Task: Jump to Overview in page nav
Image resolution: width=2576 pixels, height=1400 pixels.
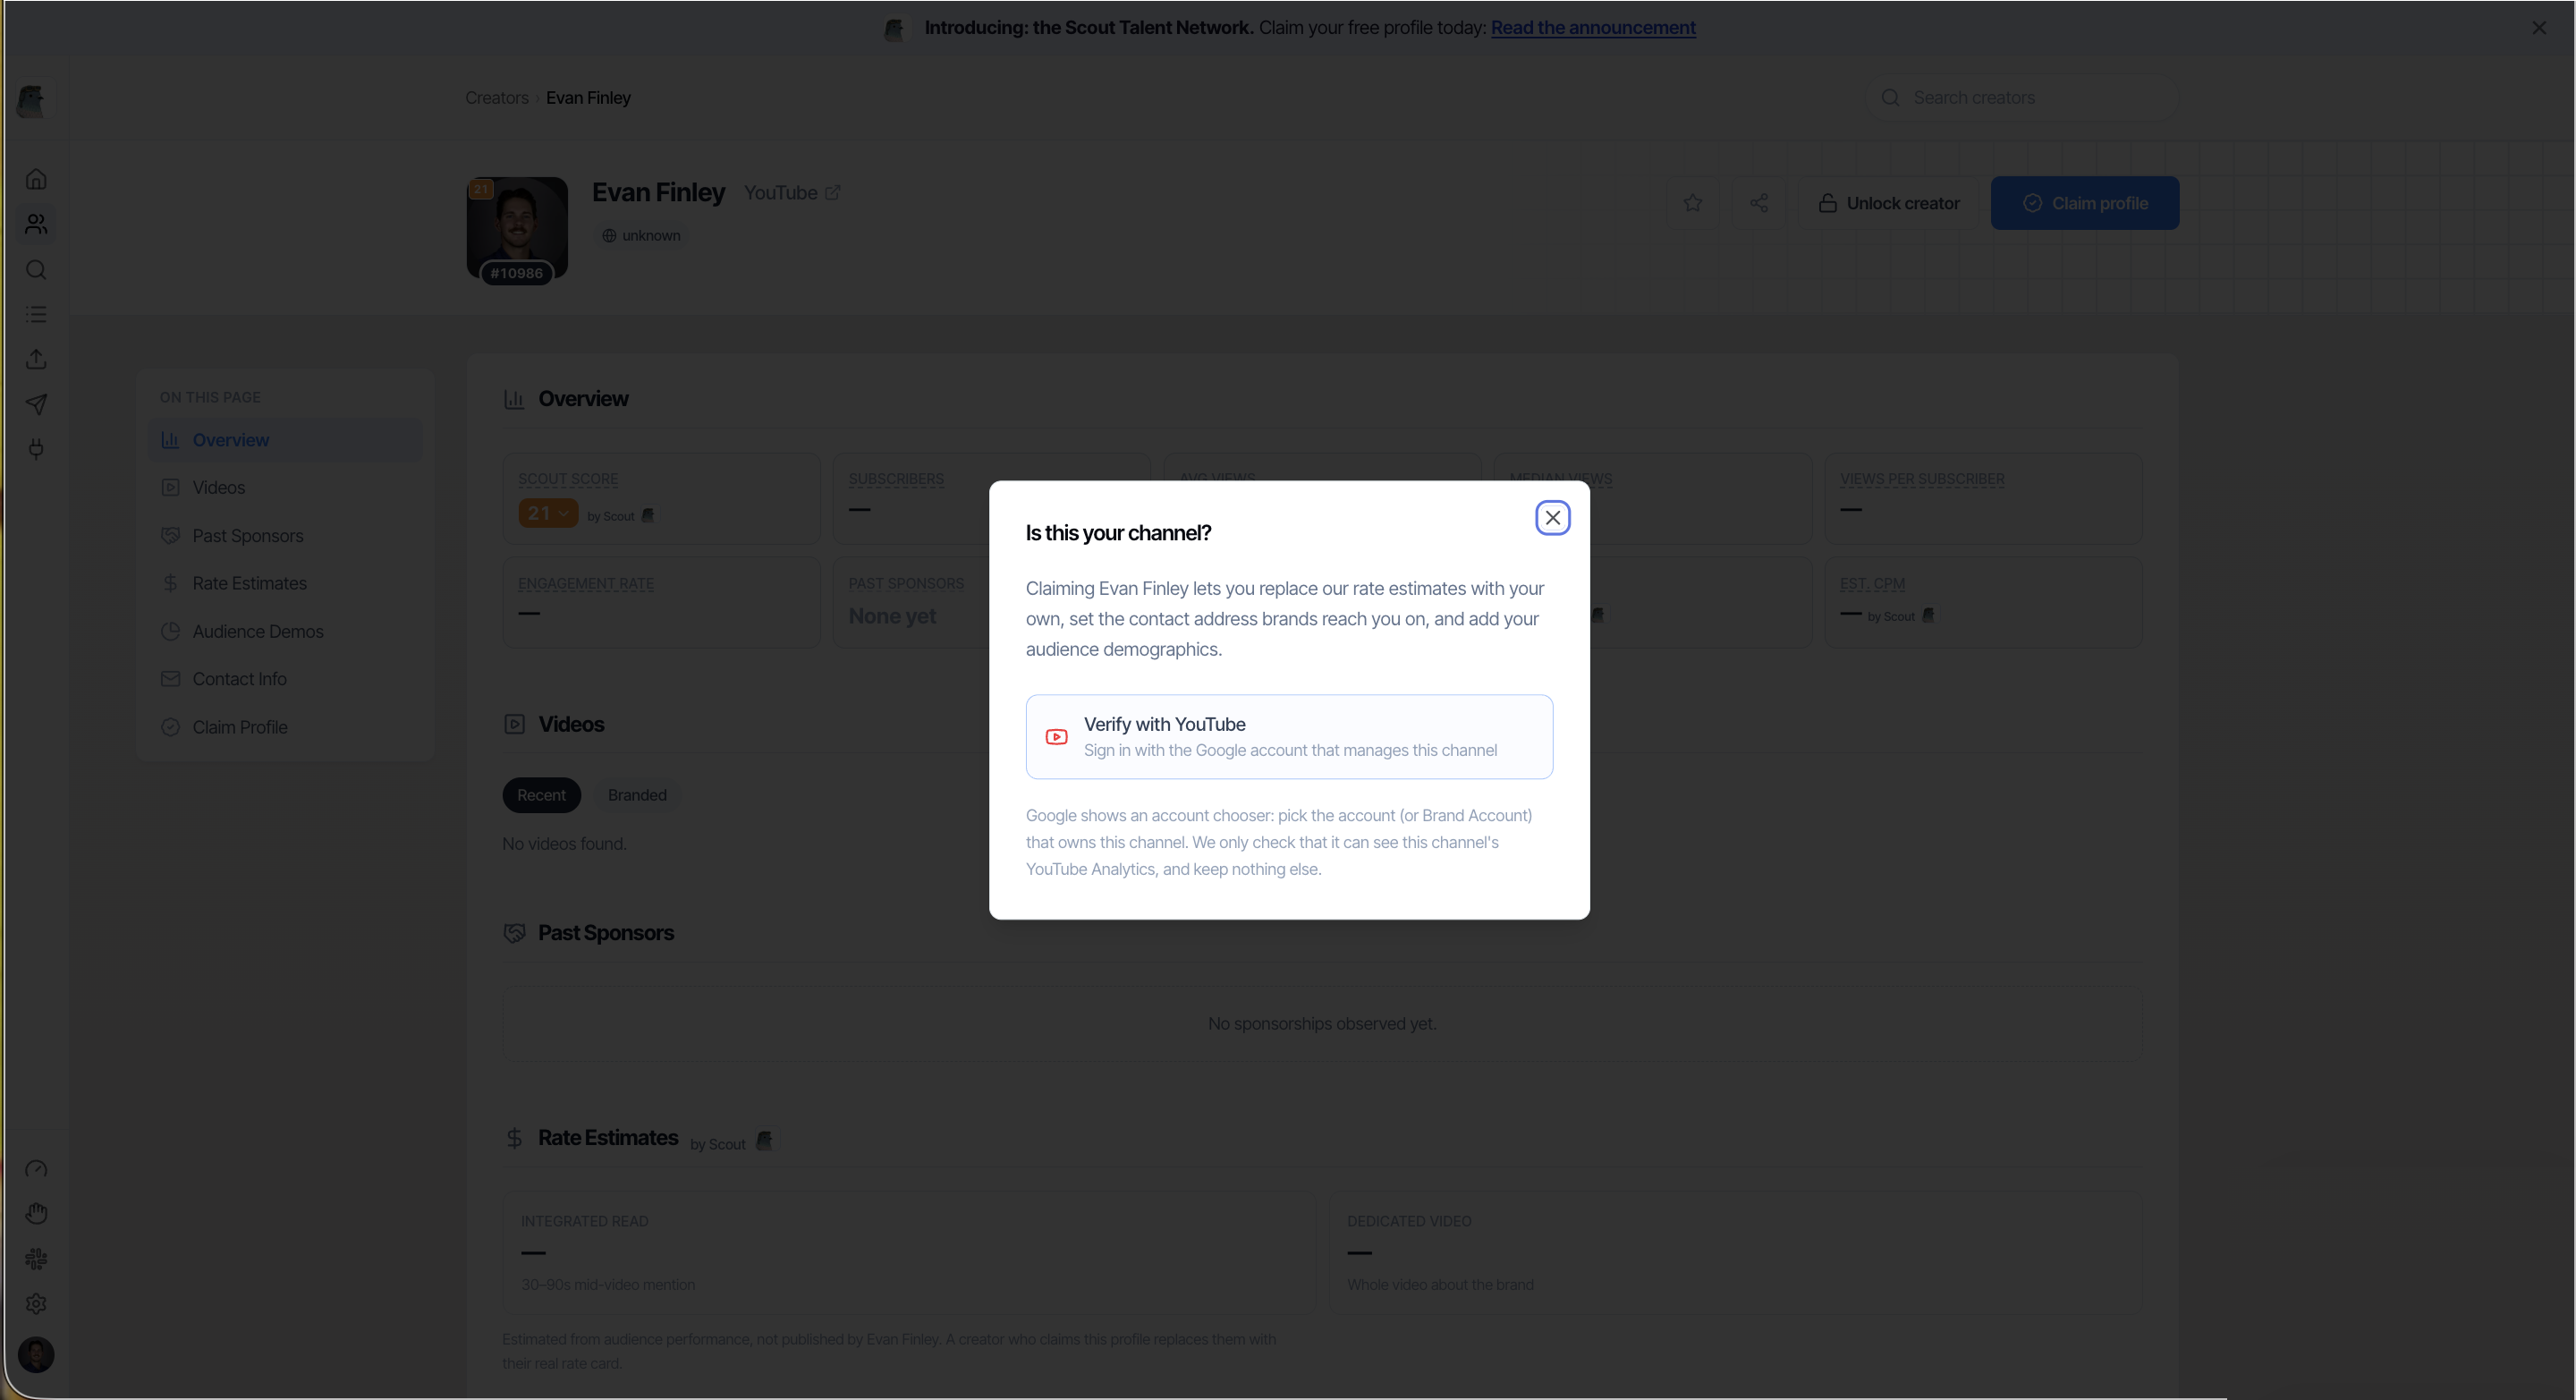Action: click(x=286, y=440)
